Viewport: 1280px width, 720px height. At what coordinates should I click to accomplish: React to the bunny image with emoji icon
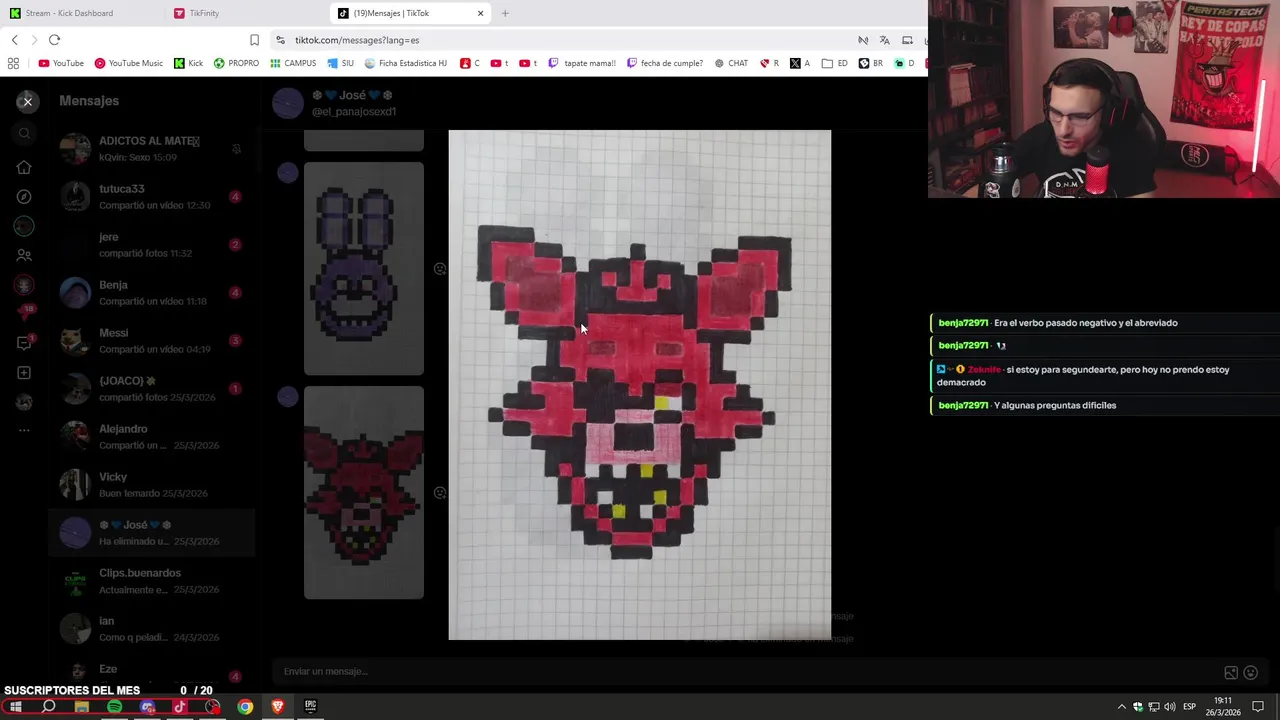pos(440,269)
